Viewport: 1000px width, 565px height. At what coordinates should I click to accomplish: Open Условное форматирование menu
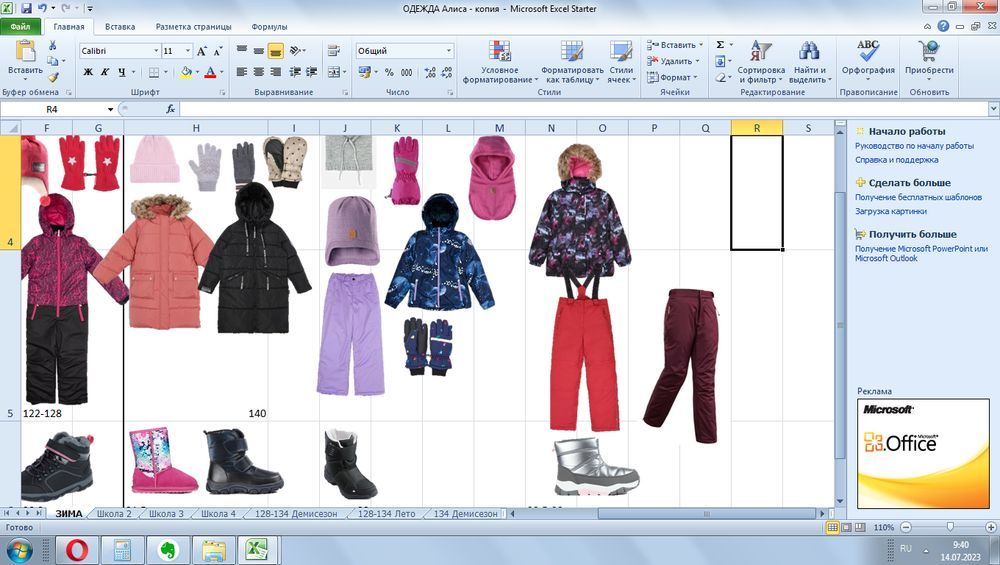[x=499, y=62]
